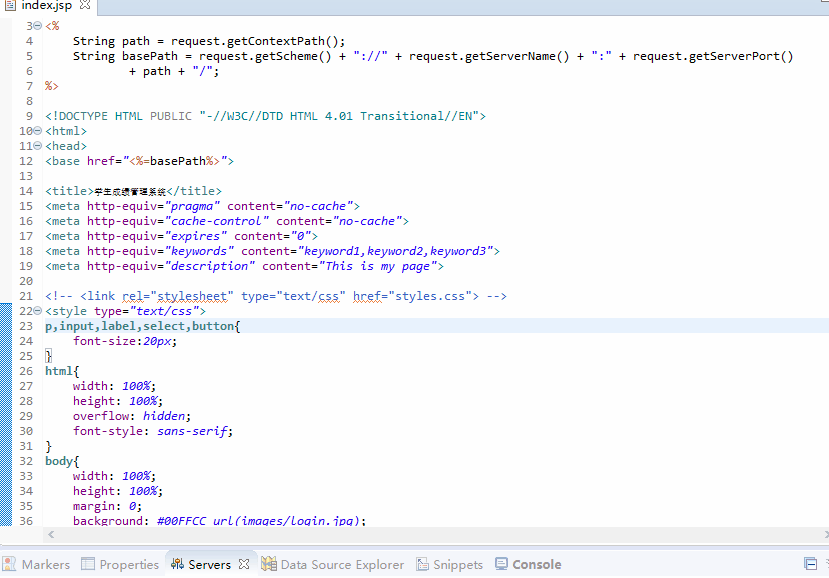Click the base href tag on line 12
The width and height of the screenshot is (829, 578).
pyautogui.click(x=140, y=161)
